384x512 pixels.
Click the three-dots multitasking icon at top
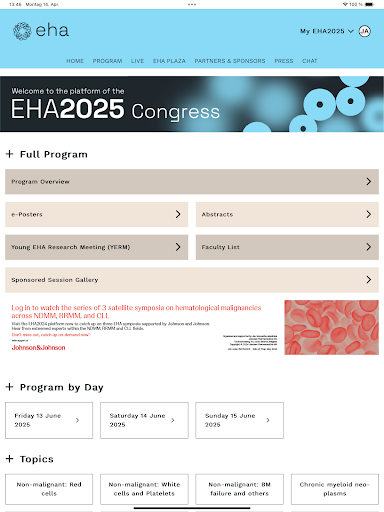pos(192,4)
